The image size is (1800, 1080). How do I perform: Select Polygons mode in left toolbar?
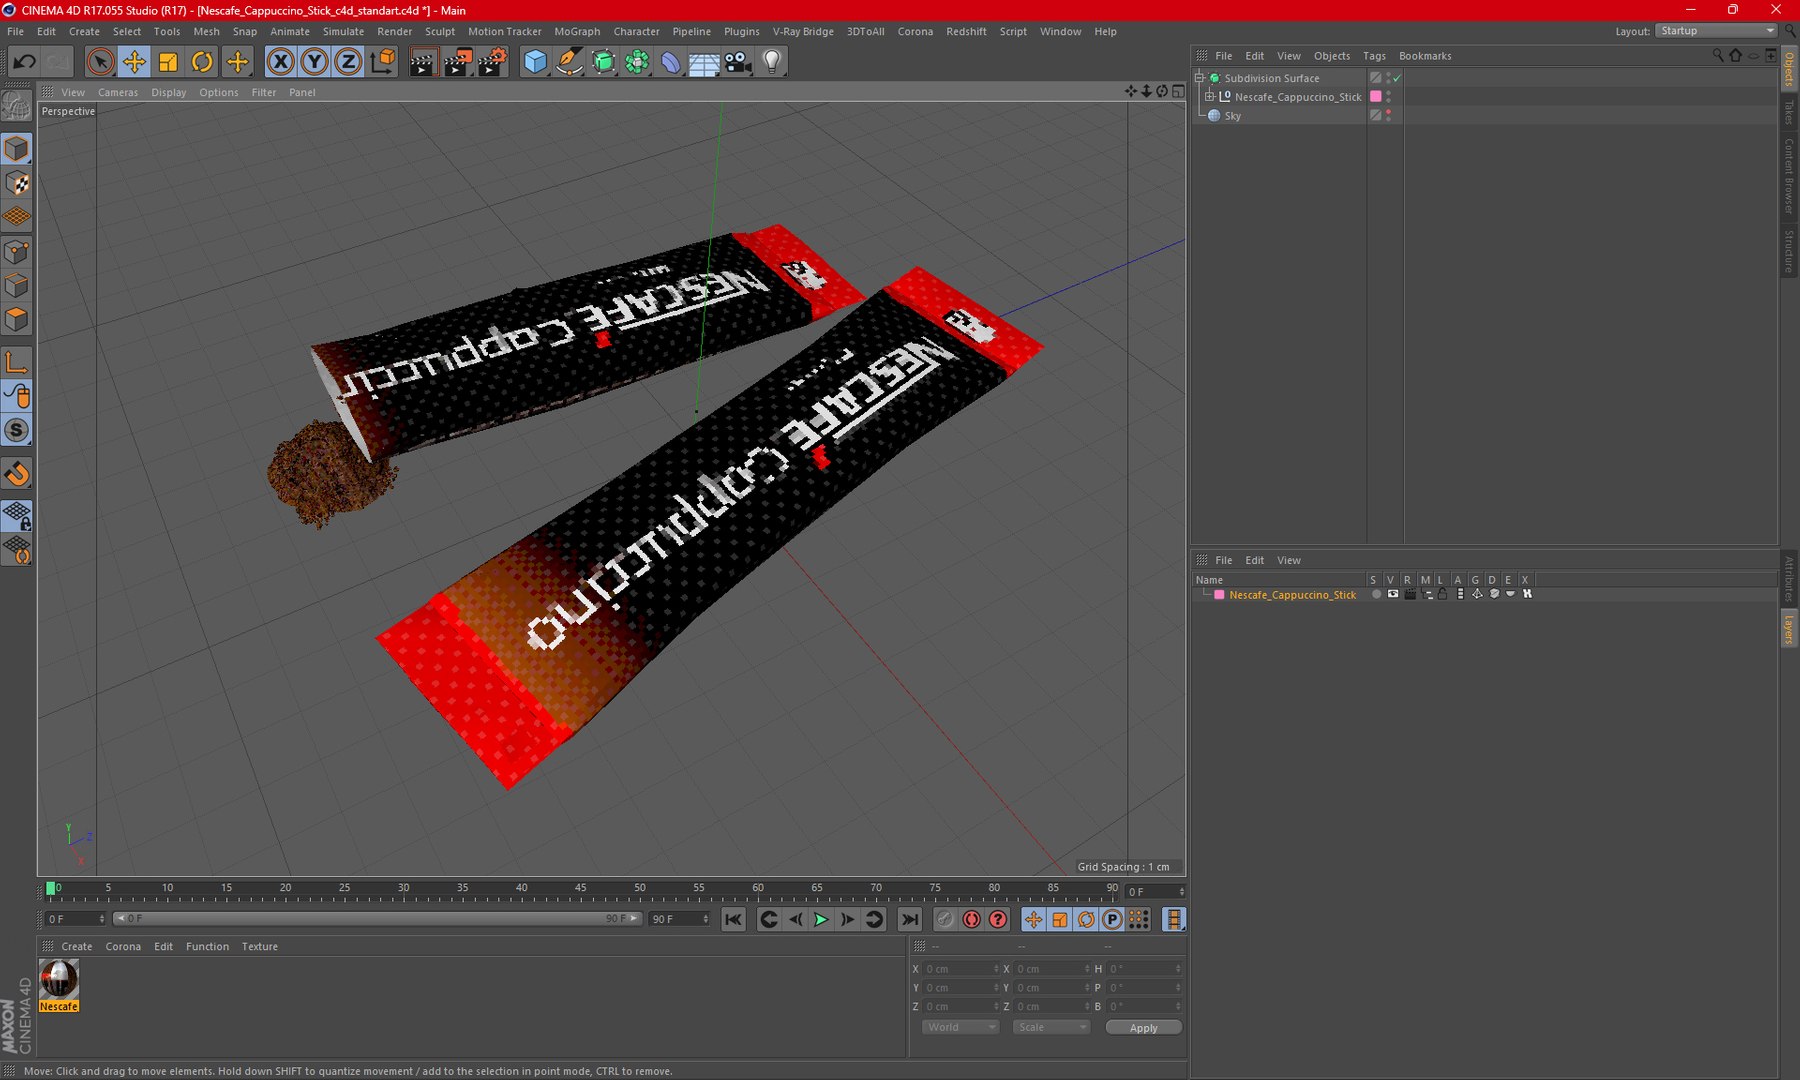click(x=17, y=320)
